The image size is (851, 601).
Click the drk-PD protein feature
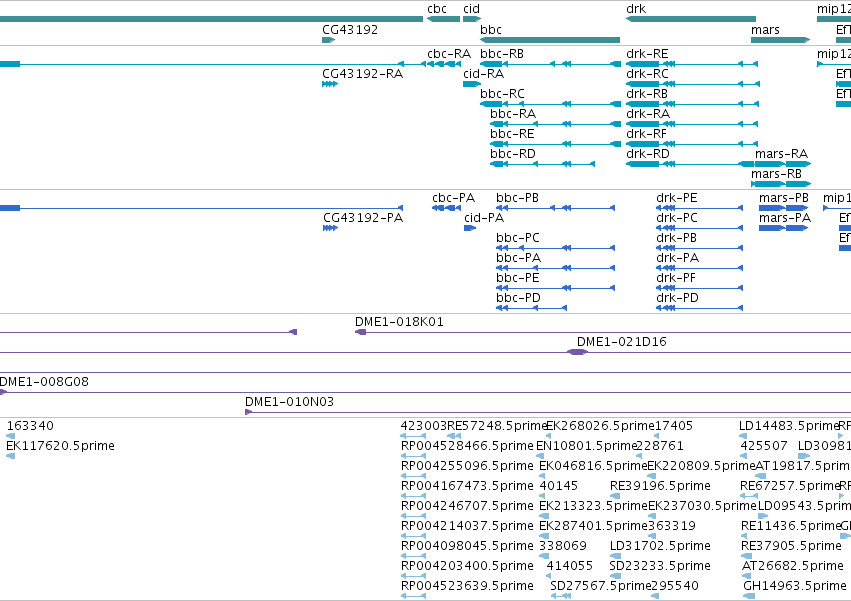[x=699, y=308]
